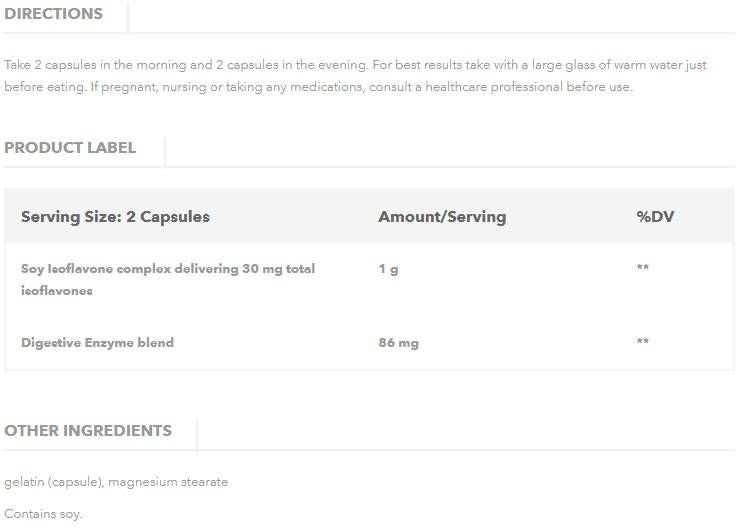Click the "Contains soy." allergen notice
Image resolution: width=747 pixels, height=530 pixels.
click(43, 514)
